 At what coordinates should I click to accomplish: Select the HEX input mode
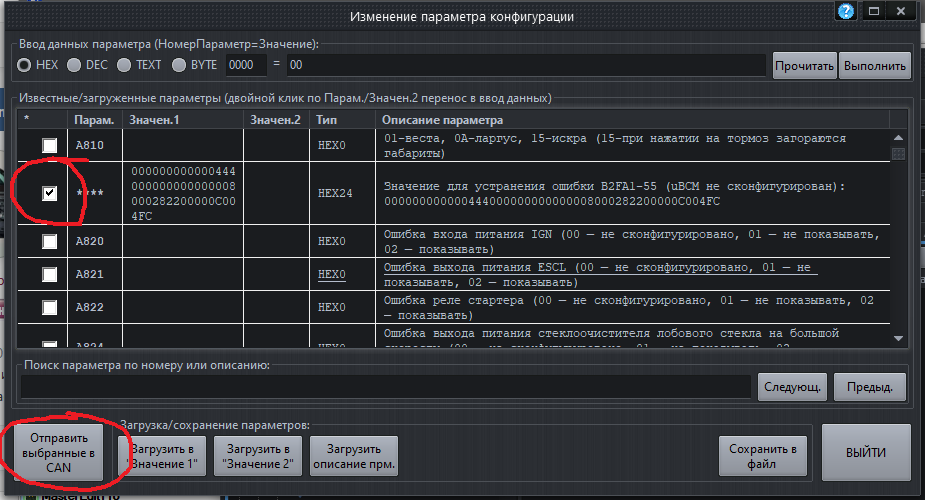point(24,65)
